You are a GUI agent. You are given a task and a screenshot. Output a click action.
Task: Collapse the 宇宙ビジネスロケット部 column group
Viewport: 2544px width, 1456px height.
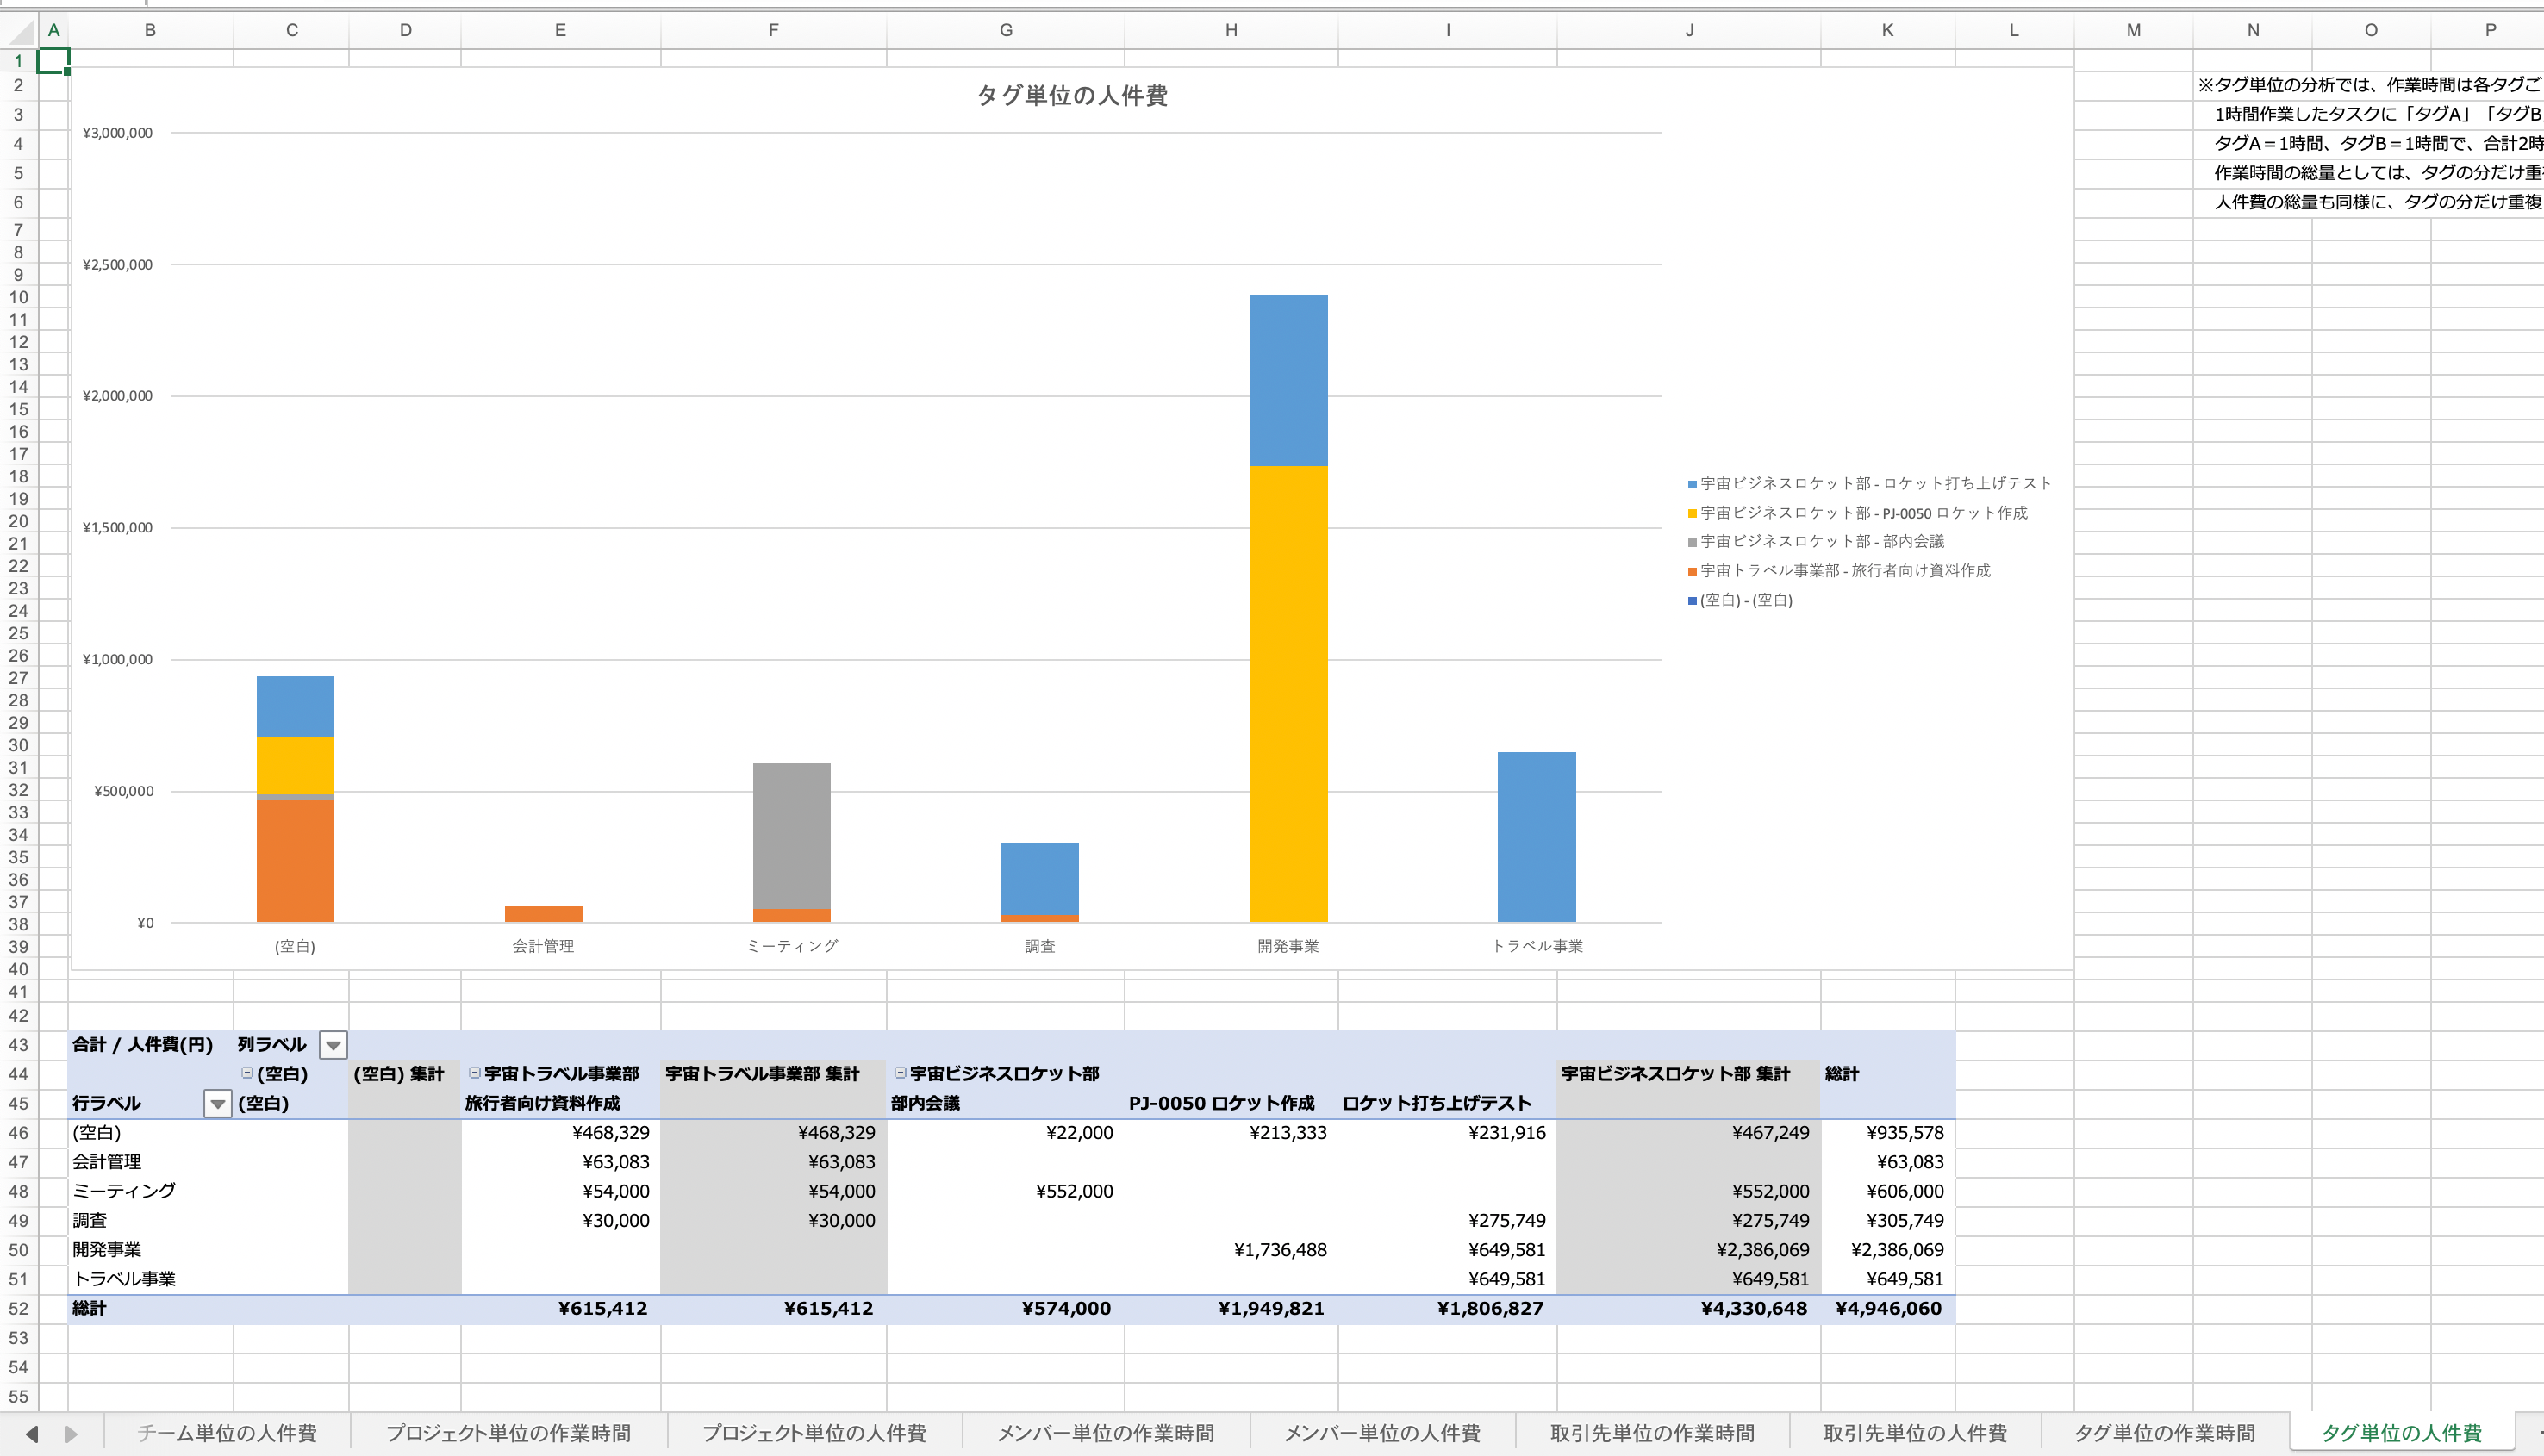tap(900, 1073)
